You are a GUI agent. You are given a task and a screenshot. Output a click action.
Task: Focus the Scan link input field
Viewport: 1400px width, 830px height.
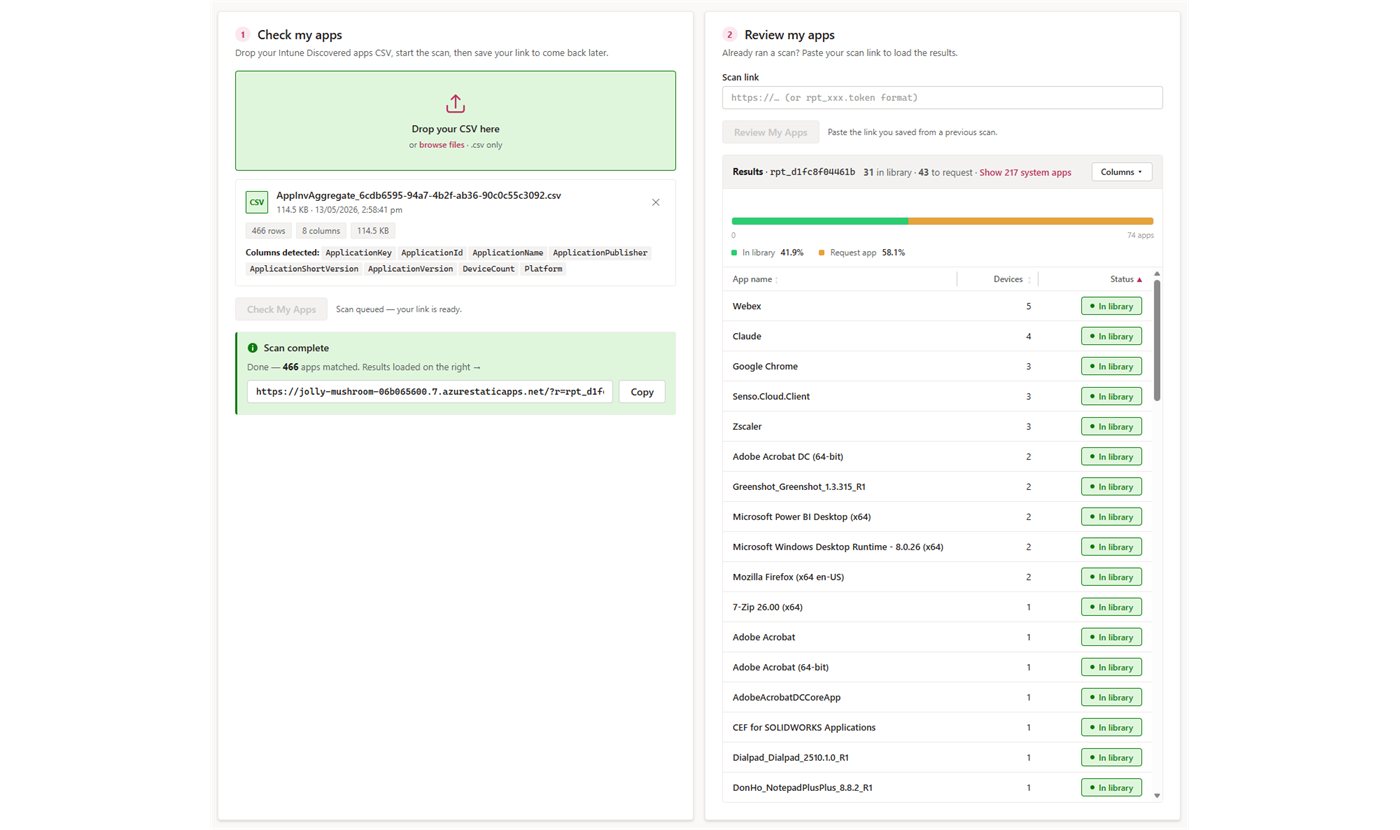pos(942,98)
